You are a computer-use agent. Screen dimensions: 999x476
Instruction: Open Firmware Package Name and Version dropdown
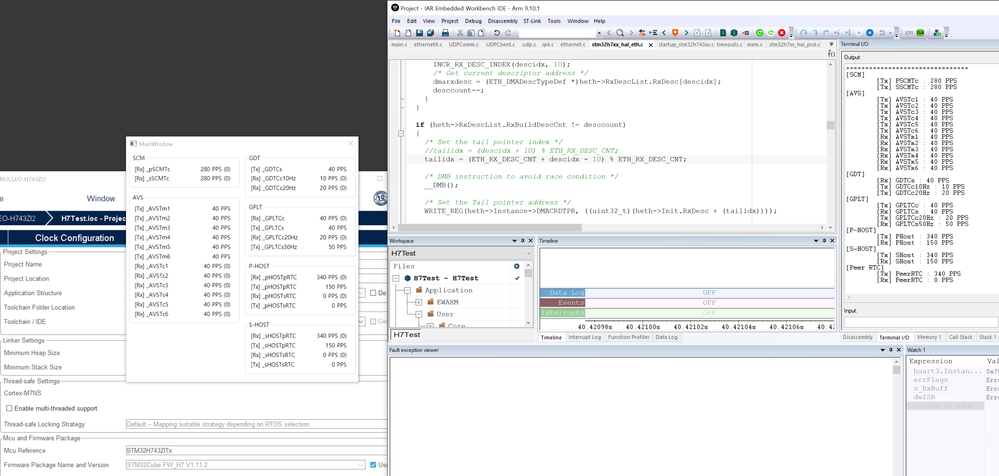pyautogui.click(x=361, y=465)
